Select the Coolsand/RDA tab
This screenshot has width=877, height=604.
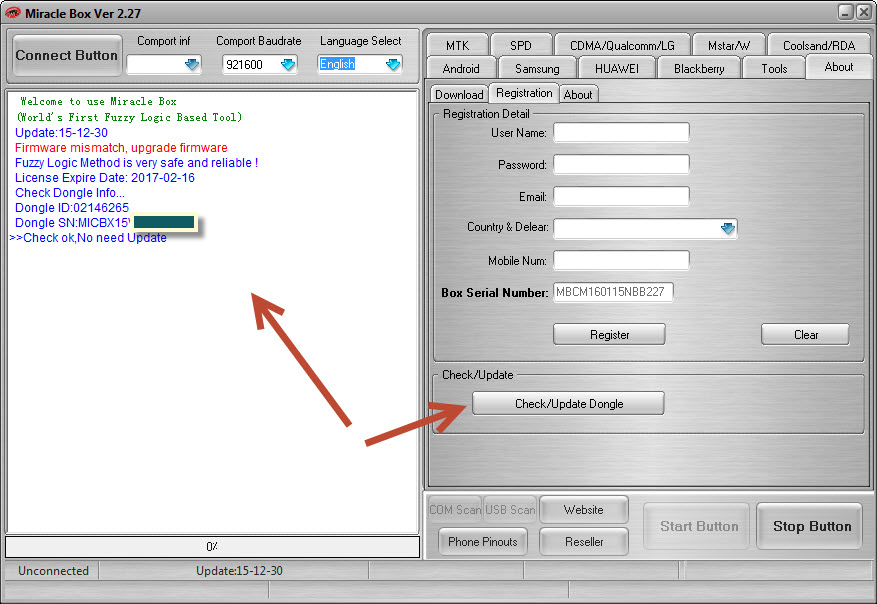pos(819,45)
